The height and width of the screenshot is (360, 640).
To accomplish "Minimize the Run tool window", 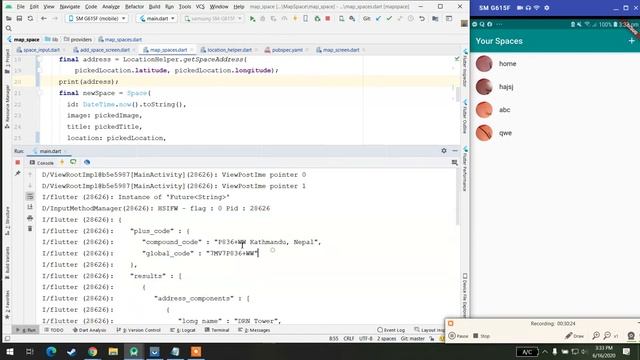I will 455,151.
